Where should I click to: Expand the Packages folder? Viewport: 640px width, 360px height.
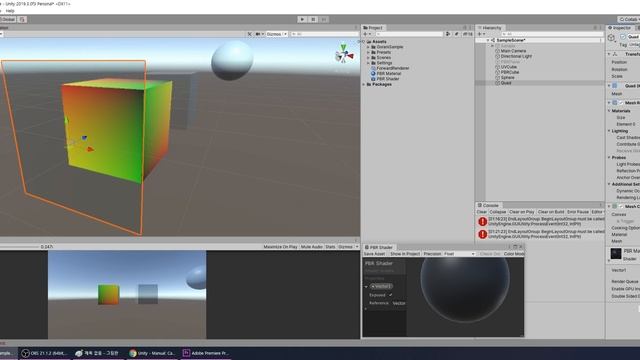click(364, 84)
